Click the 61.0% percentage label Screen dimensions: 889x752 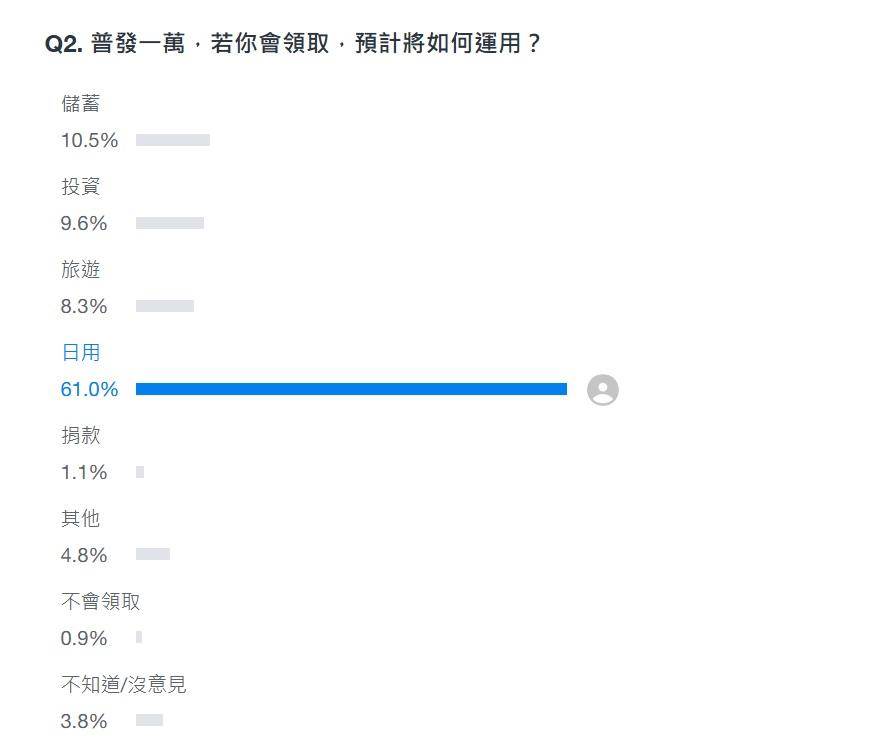[x=90, y=390]
